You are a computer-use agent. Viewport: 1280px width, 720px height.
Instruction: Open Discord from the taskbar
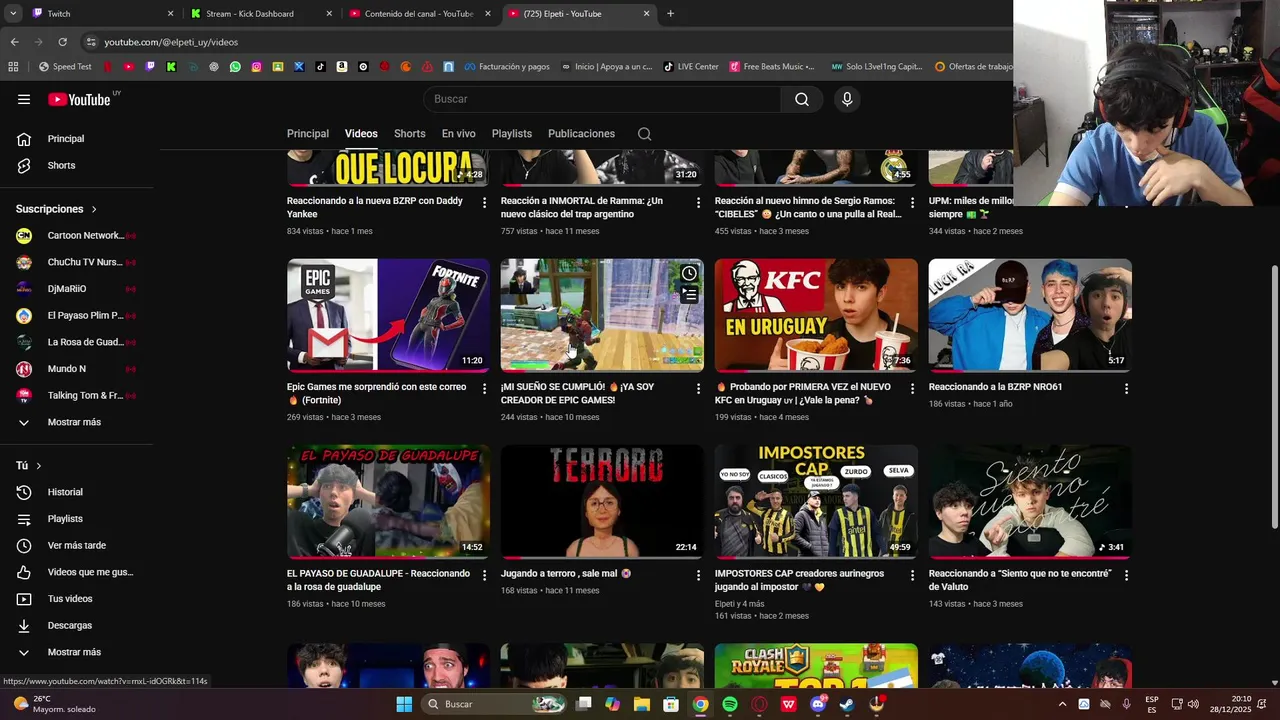tap(818, 704)
